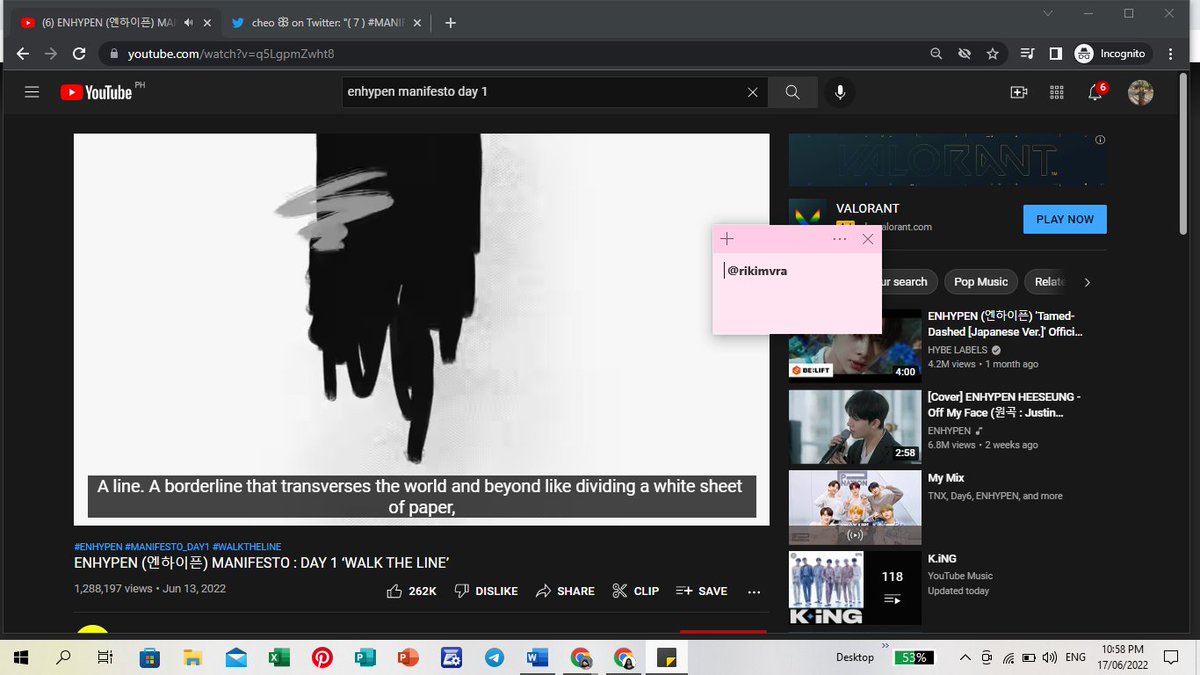1200x675 pixels.
Task: Open the volume icon in system tray
Action: (1049, 657)
